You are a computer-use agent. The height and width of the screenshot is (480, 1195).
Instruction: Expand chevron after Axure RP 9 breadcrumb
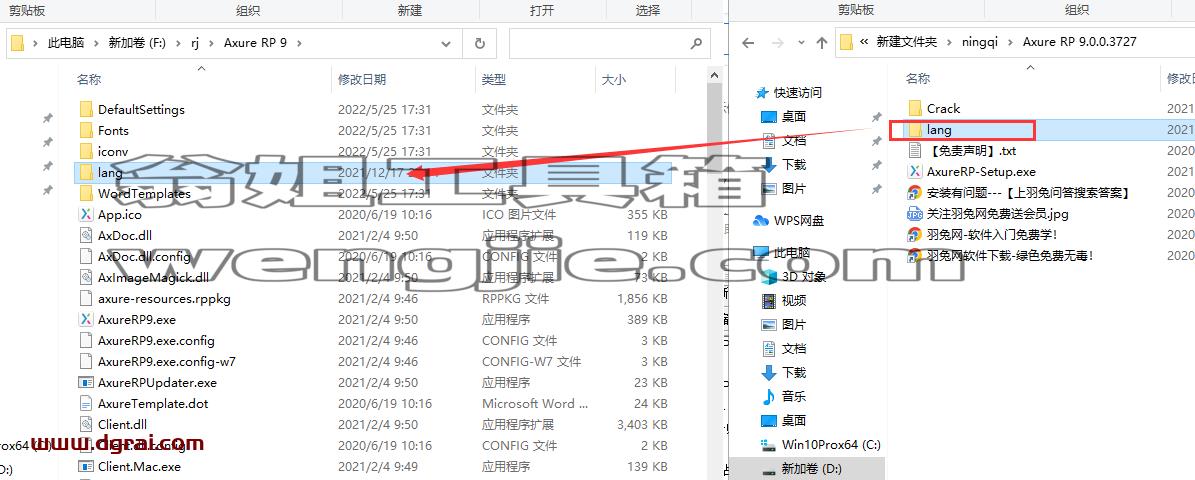[300, 43]
